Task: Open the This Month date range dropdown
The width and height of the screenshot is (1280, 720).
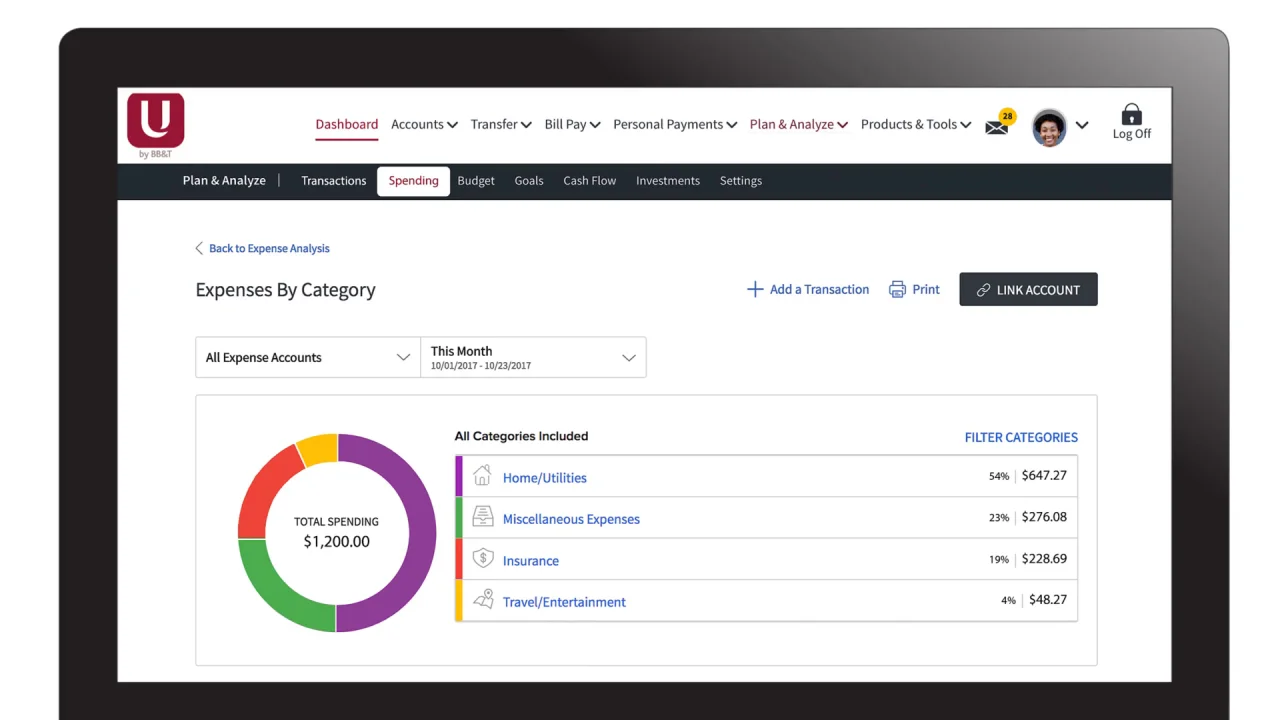Action: [x=534, y=357]
